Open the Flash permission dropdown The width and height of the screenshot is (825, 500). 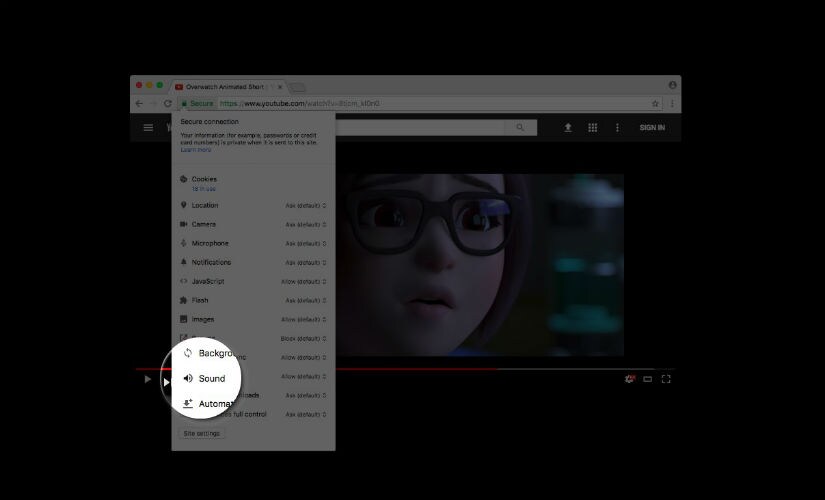[x=306, y=301]
